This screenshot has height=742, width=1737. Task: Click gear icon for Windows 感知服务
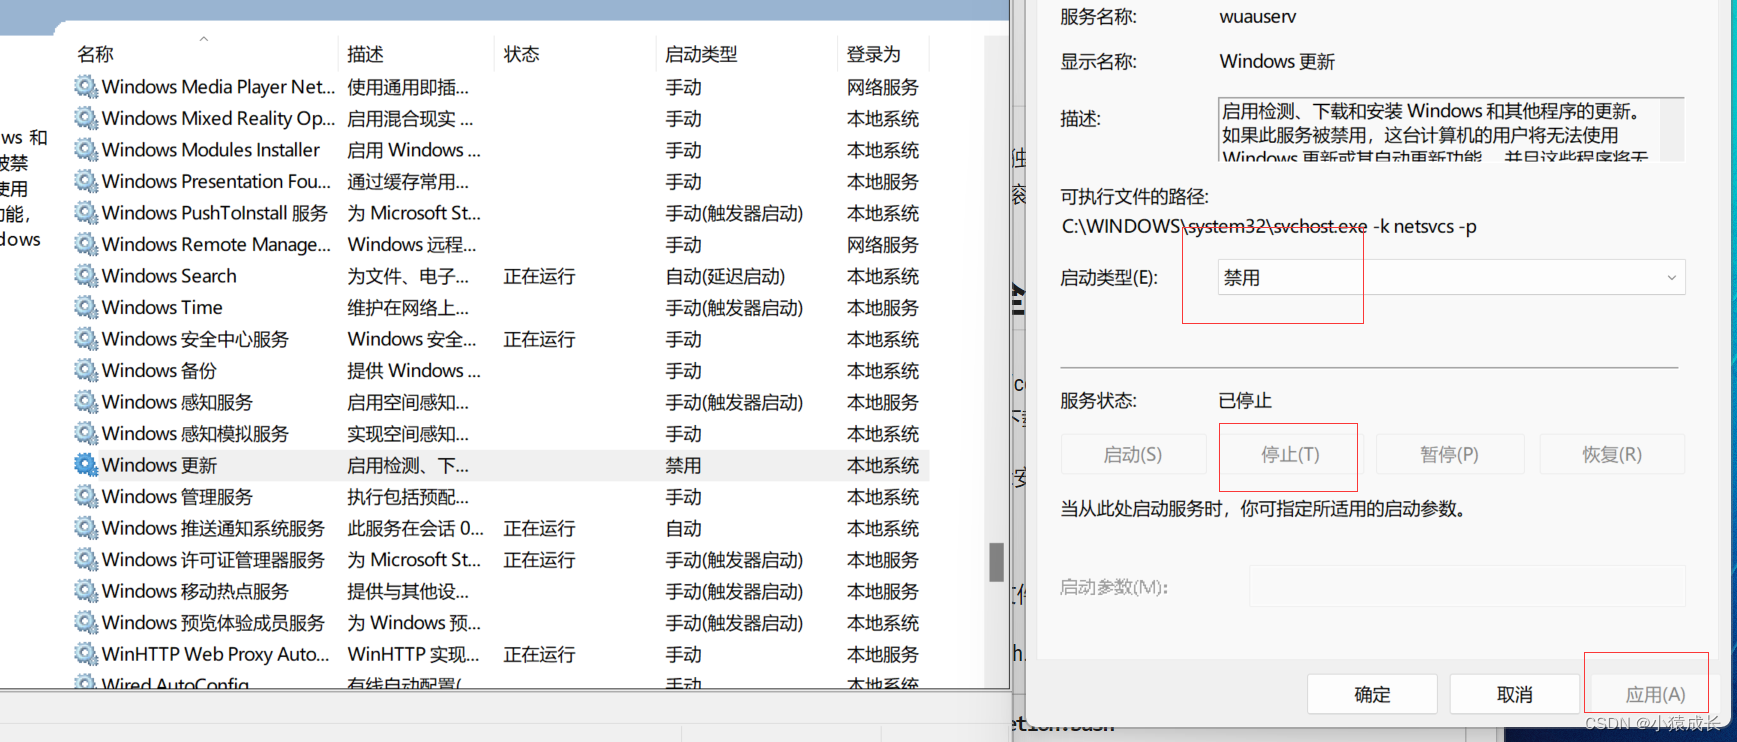point(86,402)
